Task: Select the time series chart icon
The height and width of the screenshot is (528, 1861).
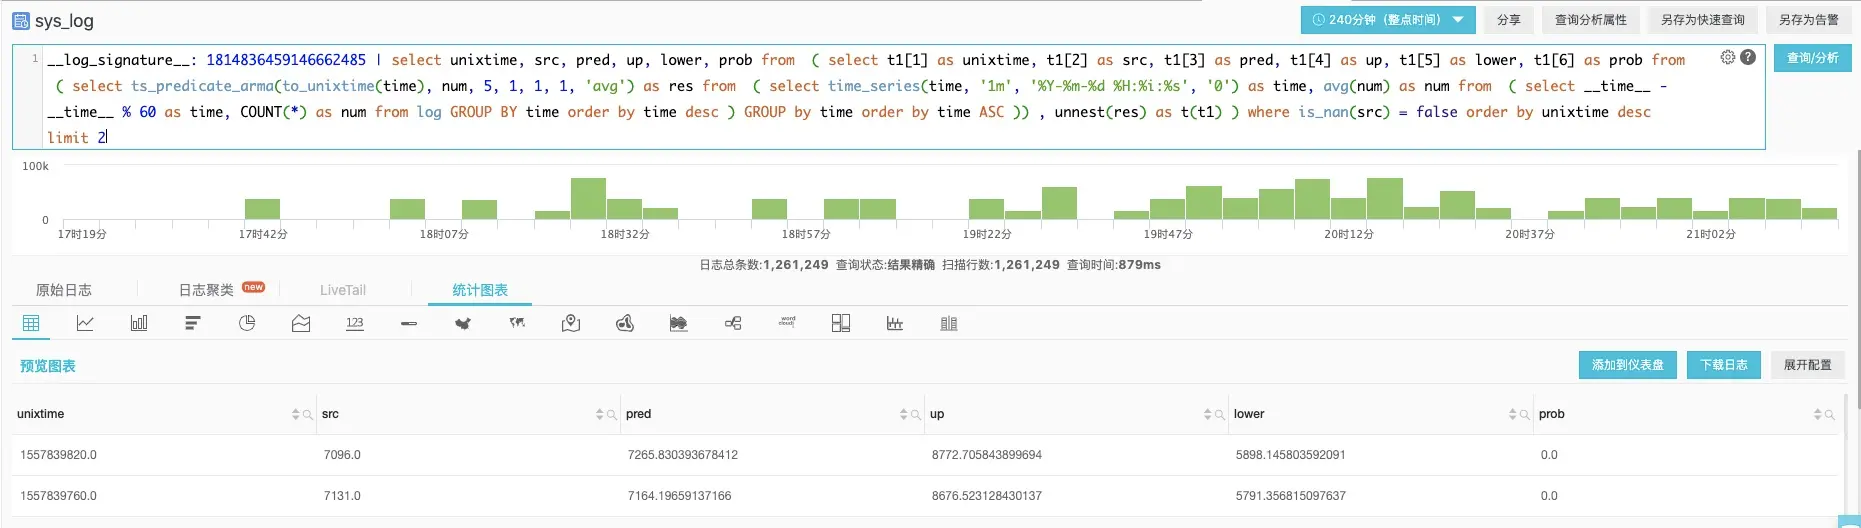Action: point(895,323)
